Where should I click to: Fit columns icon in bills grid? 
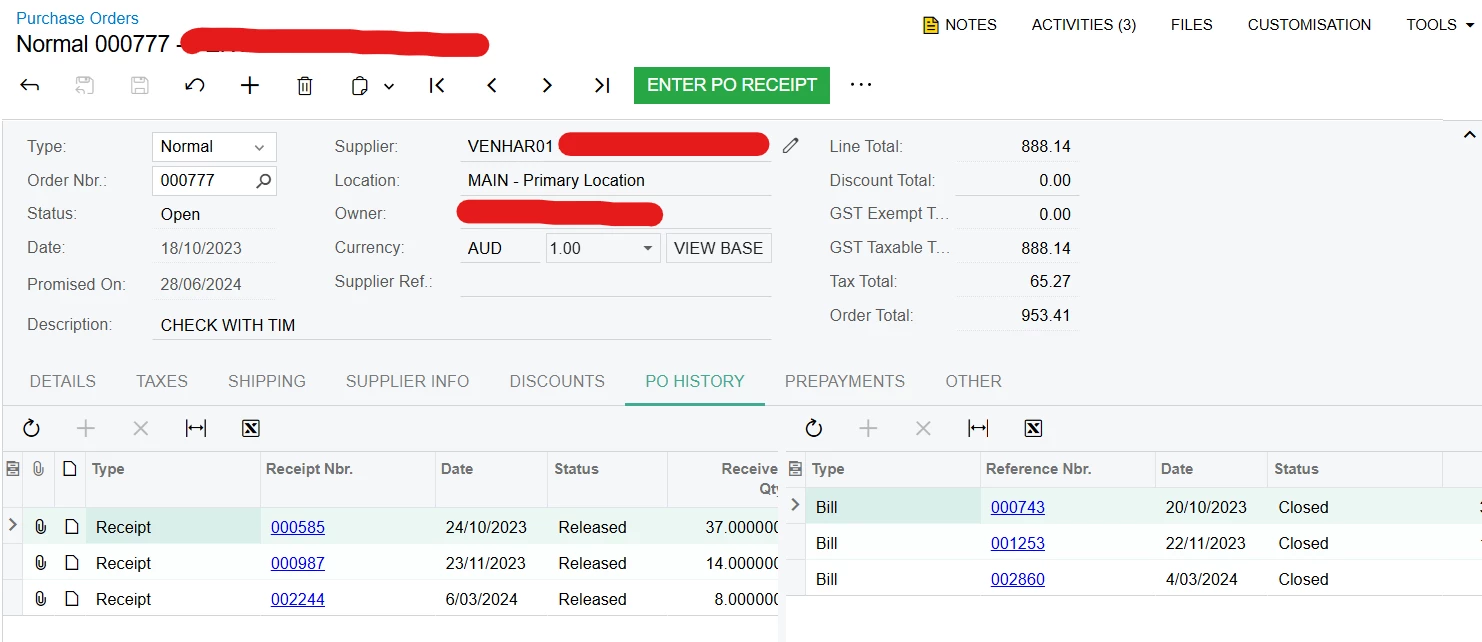click(978, 429)
